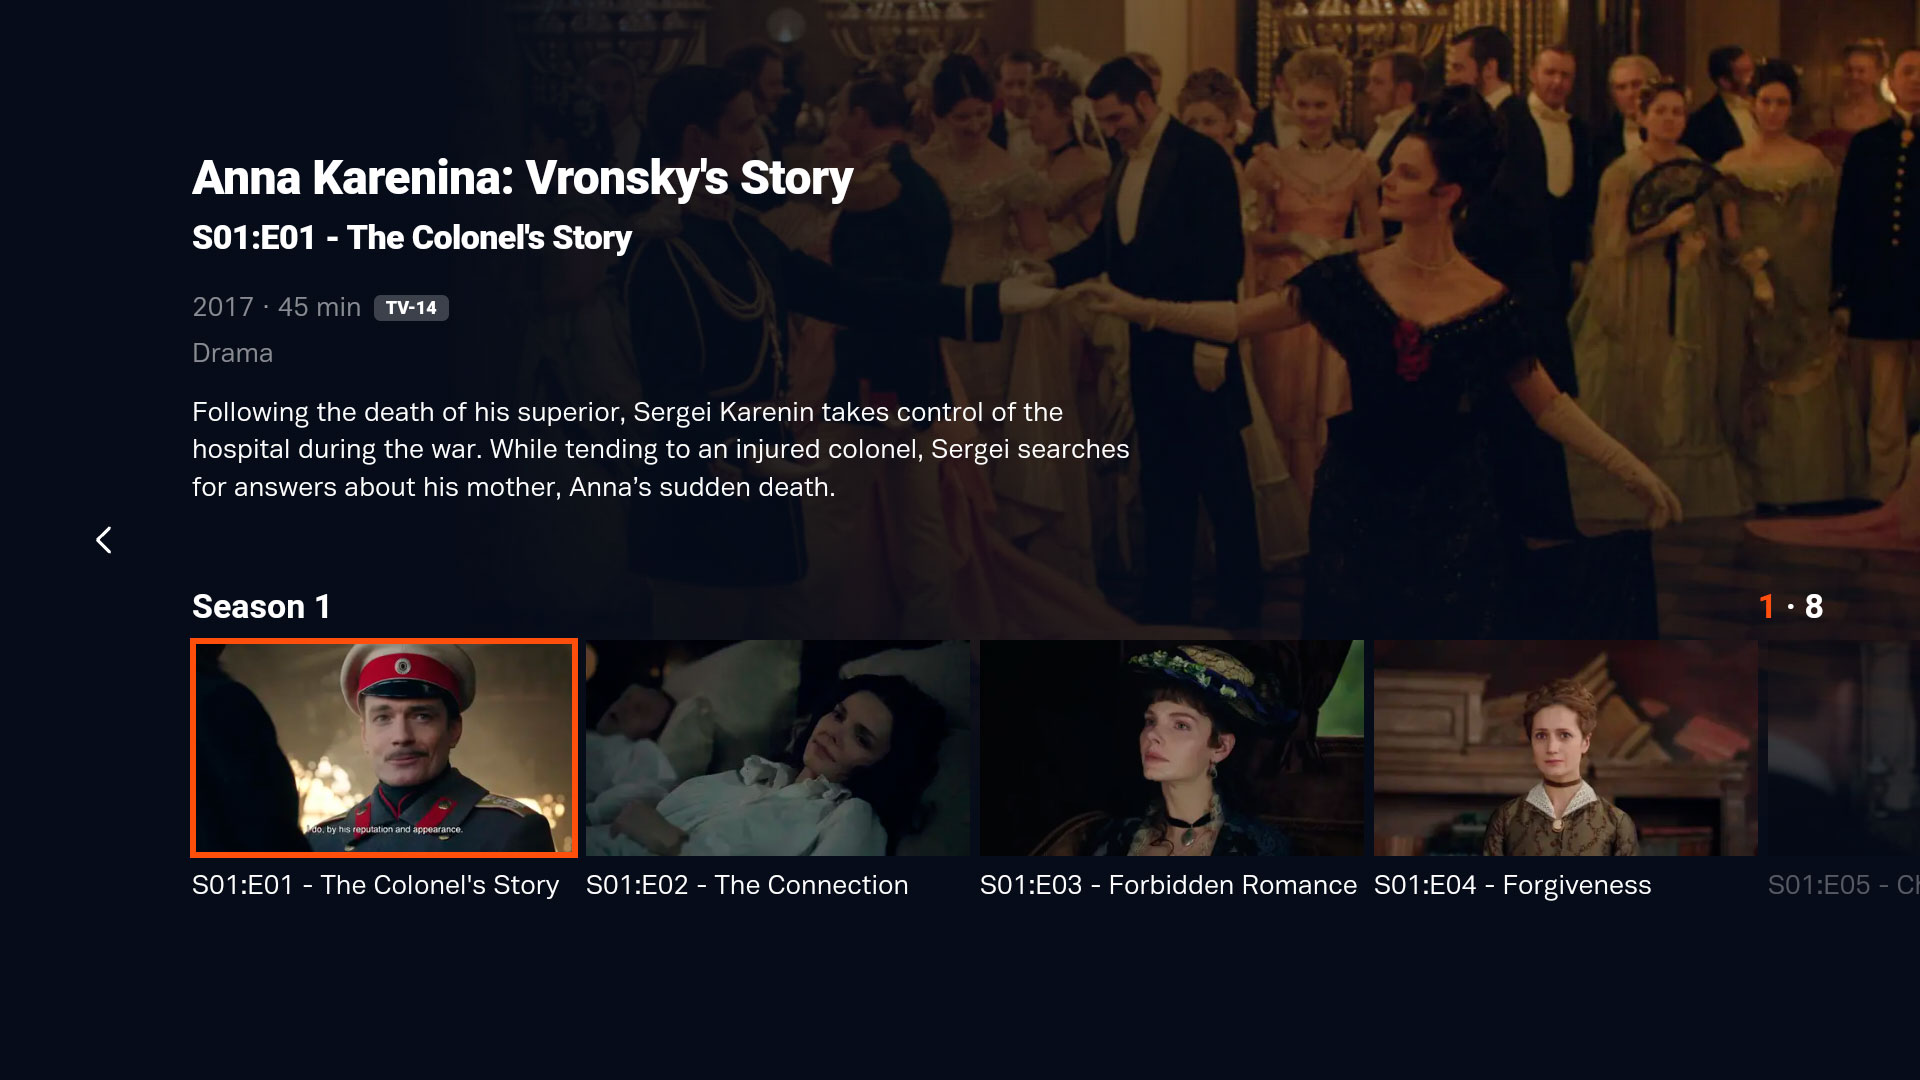Click the S01:E04 - Forgiveness caption

[1512, 885]
